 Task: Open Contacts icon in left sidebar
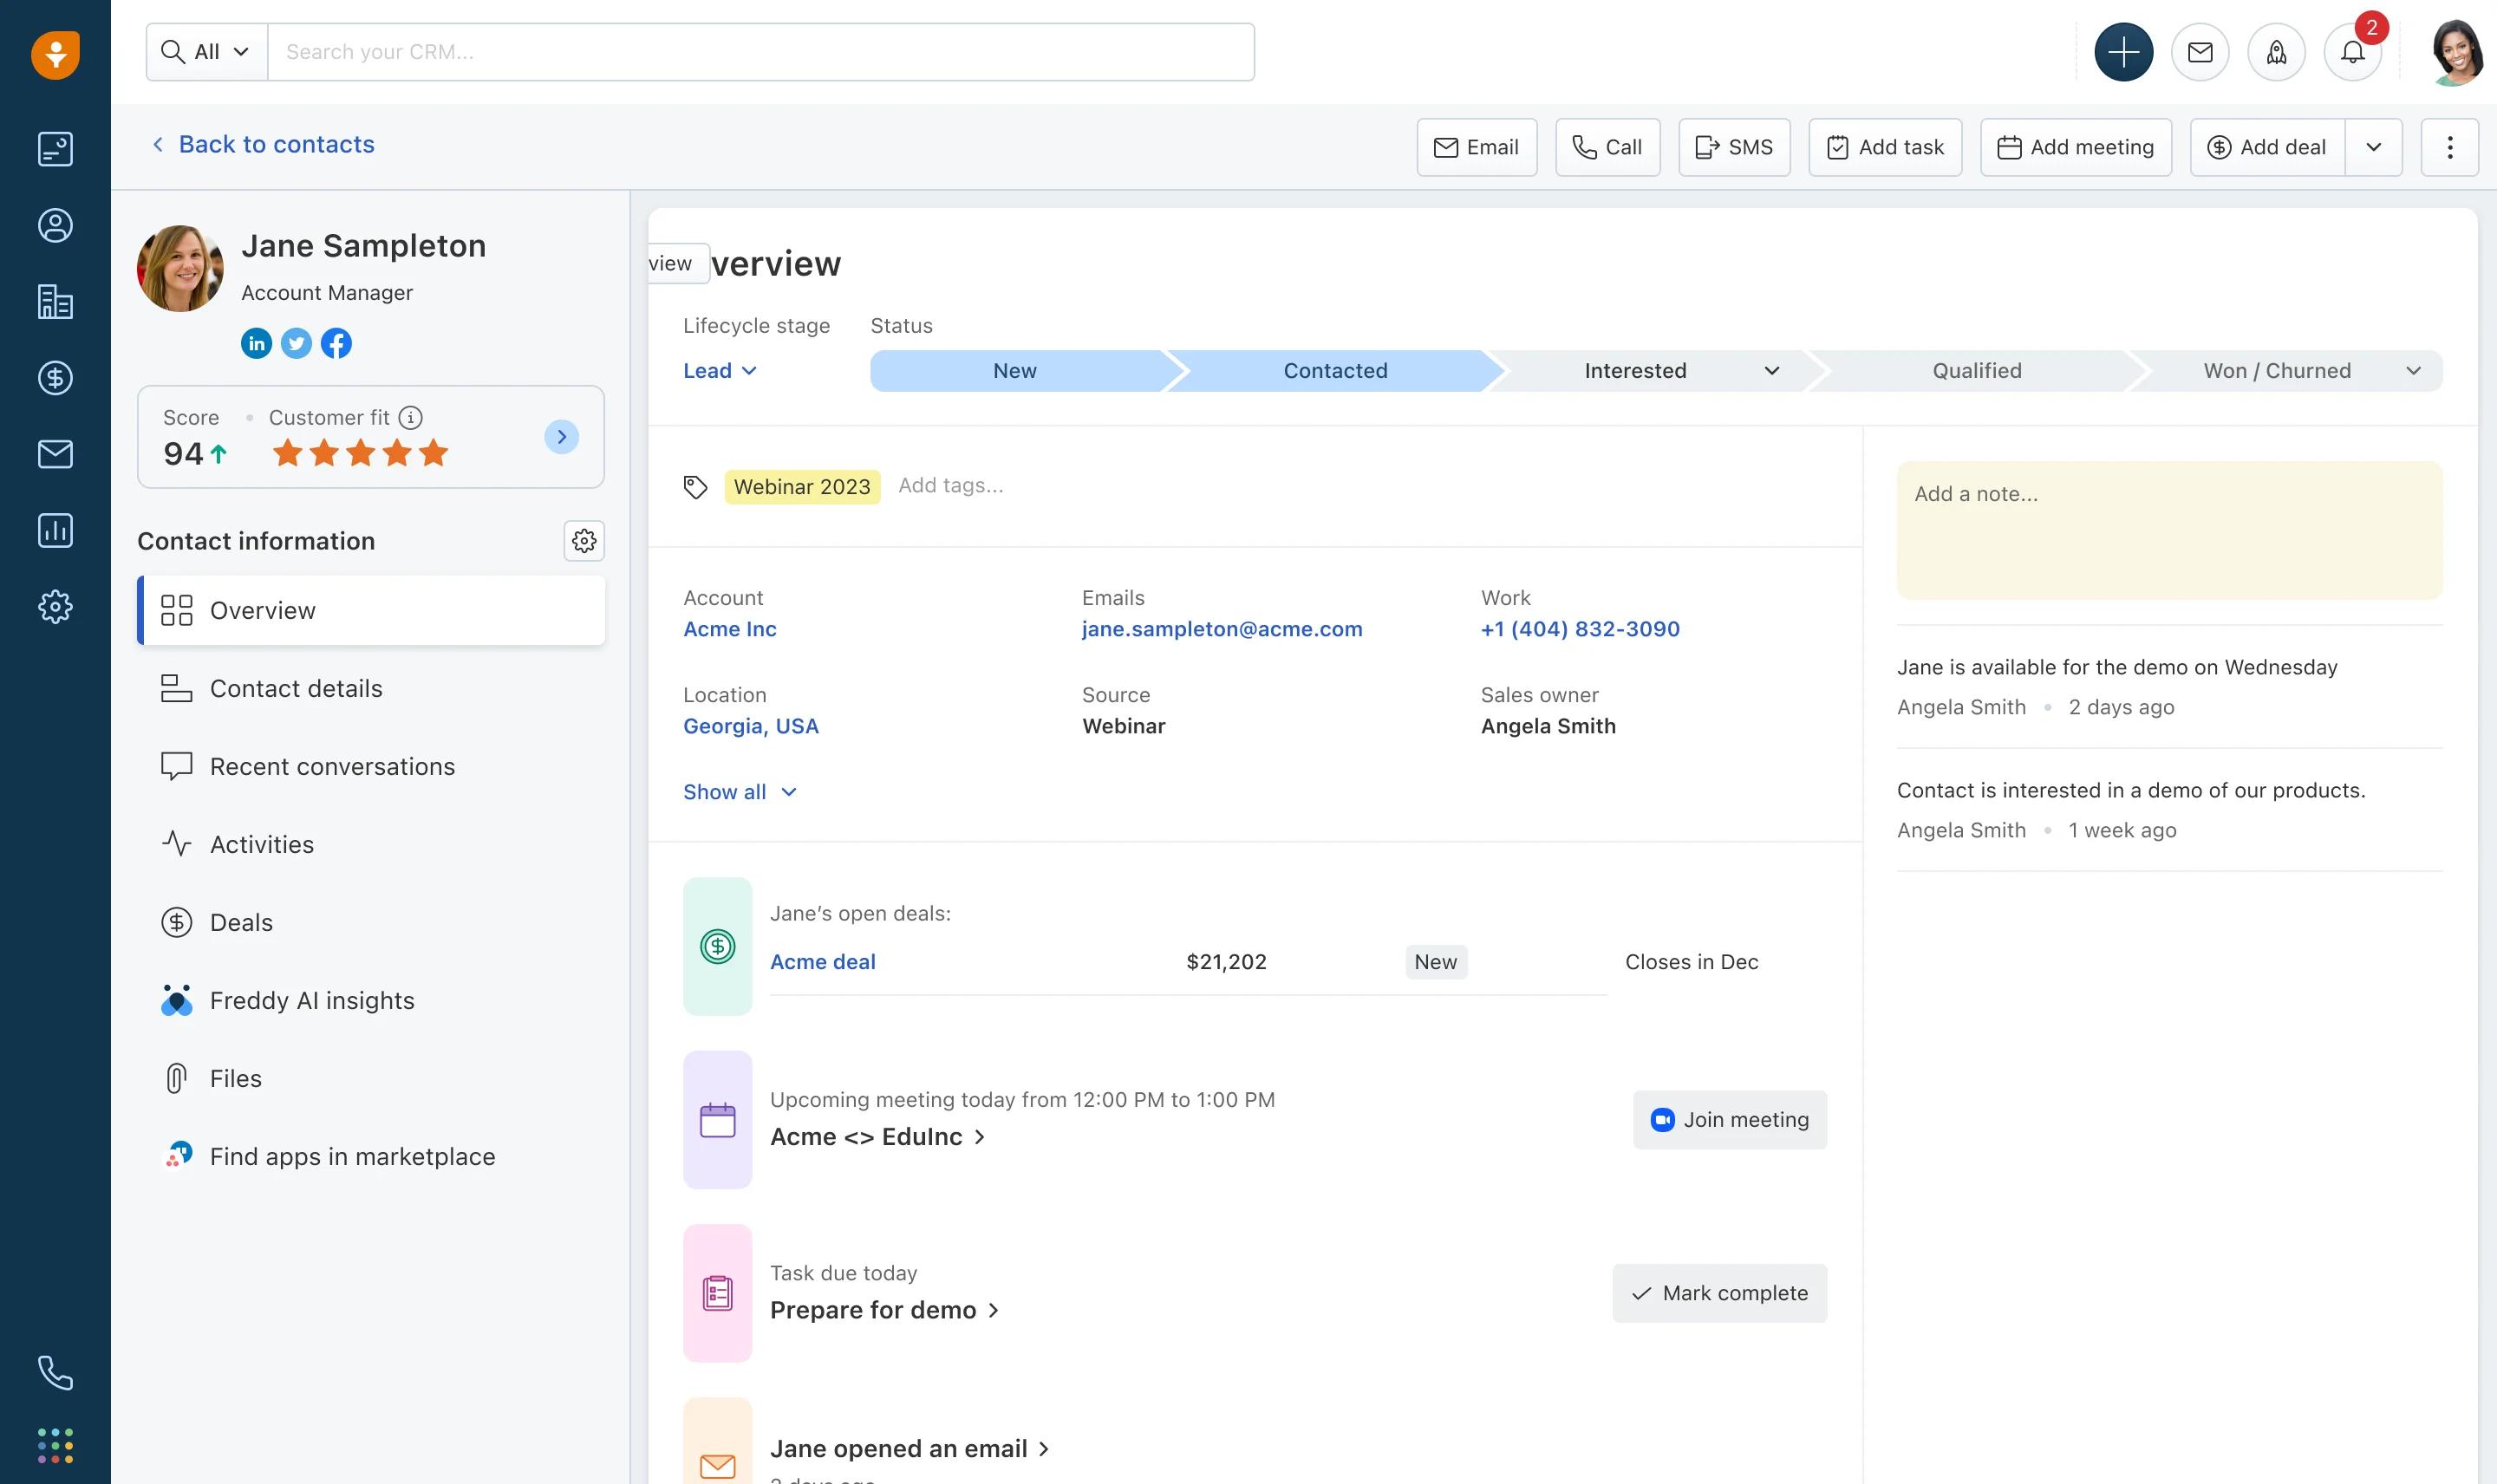click(55, 225)
